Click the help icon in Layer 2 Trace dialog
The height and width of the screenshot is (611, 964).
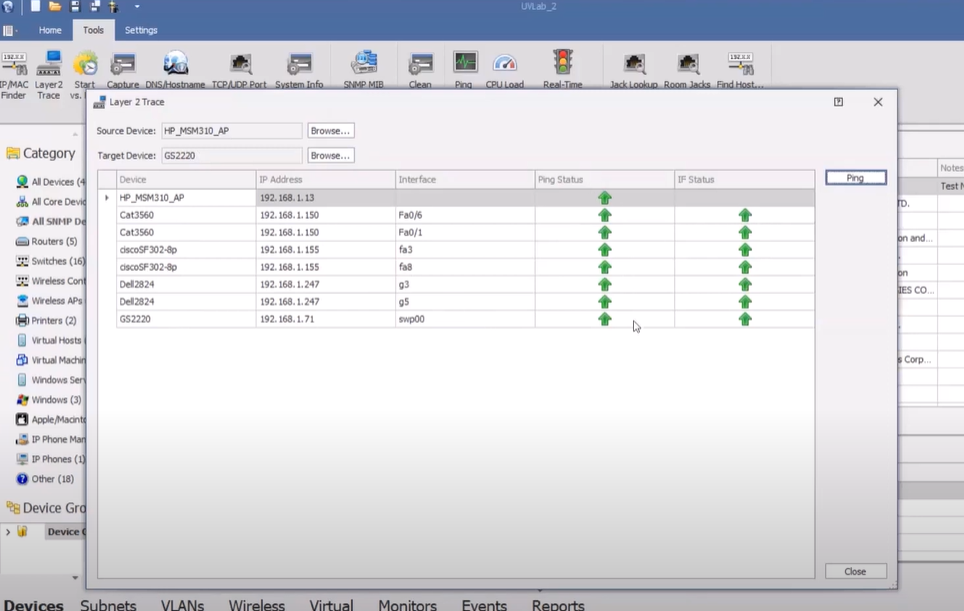(839, 102)
